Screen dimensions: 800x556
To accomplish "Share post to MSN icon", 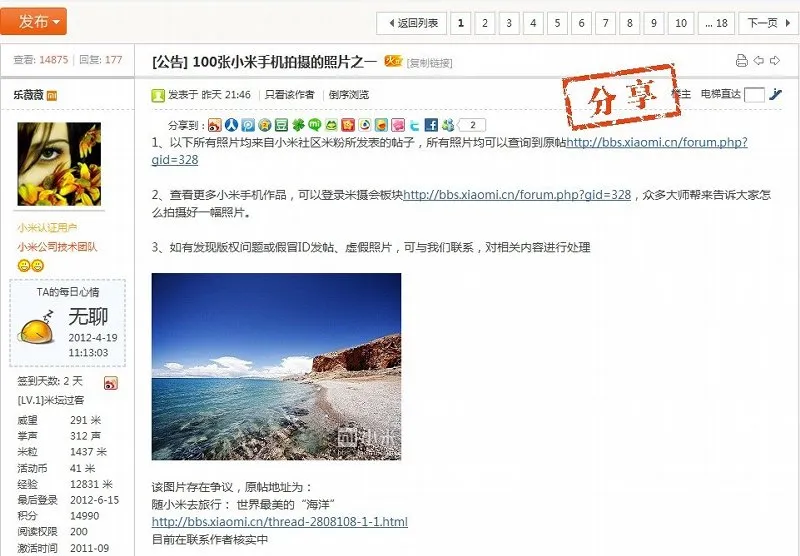I will tap(448, 125).
